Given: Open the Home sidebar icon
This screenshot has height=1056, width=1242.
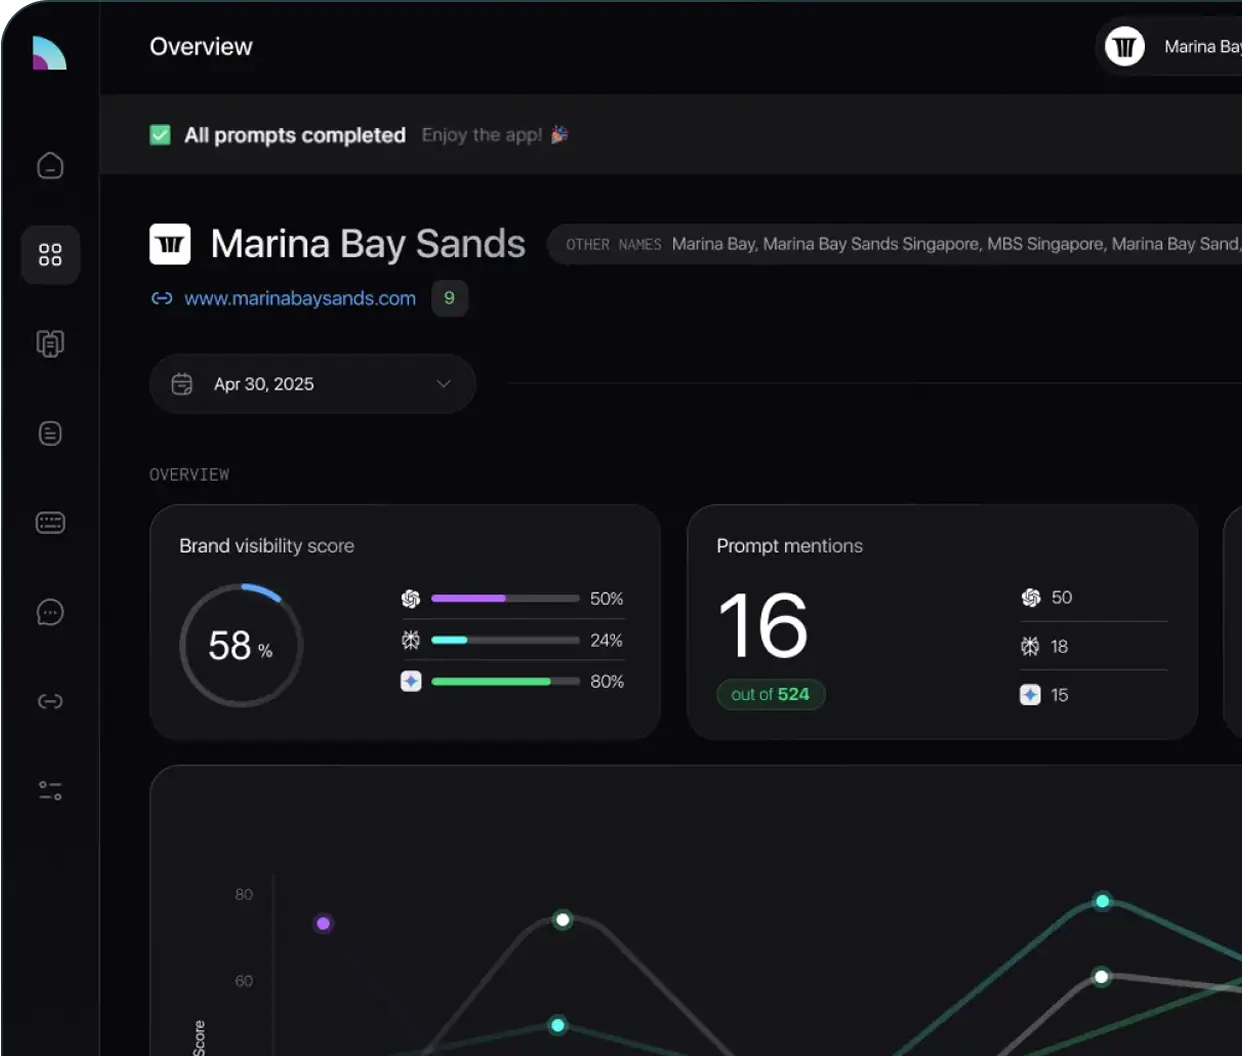Looking at the screenshot, I should [50, 165].
